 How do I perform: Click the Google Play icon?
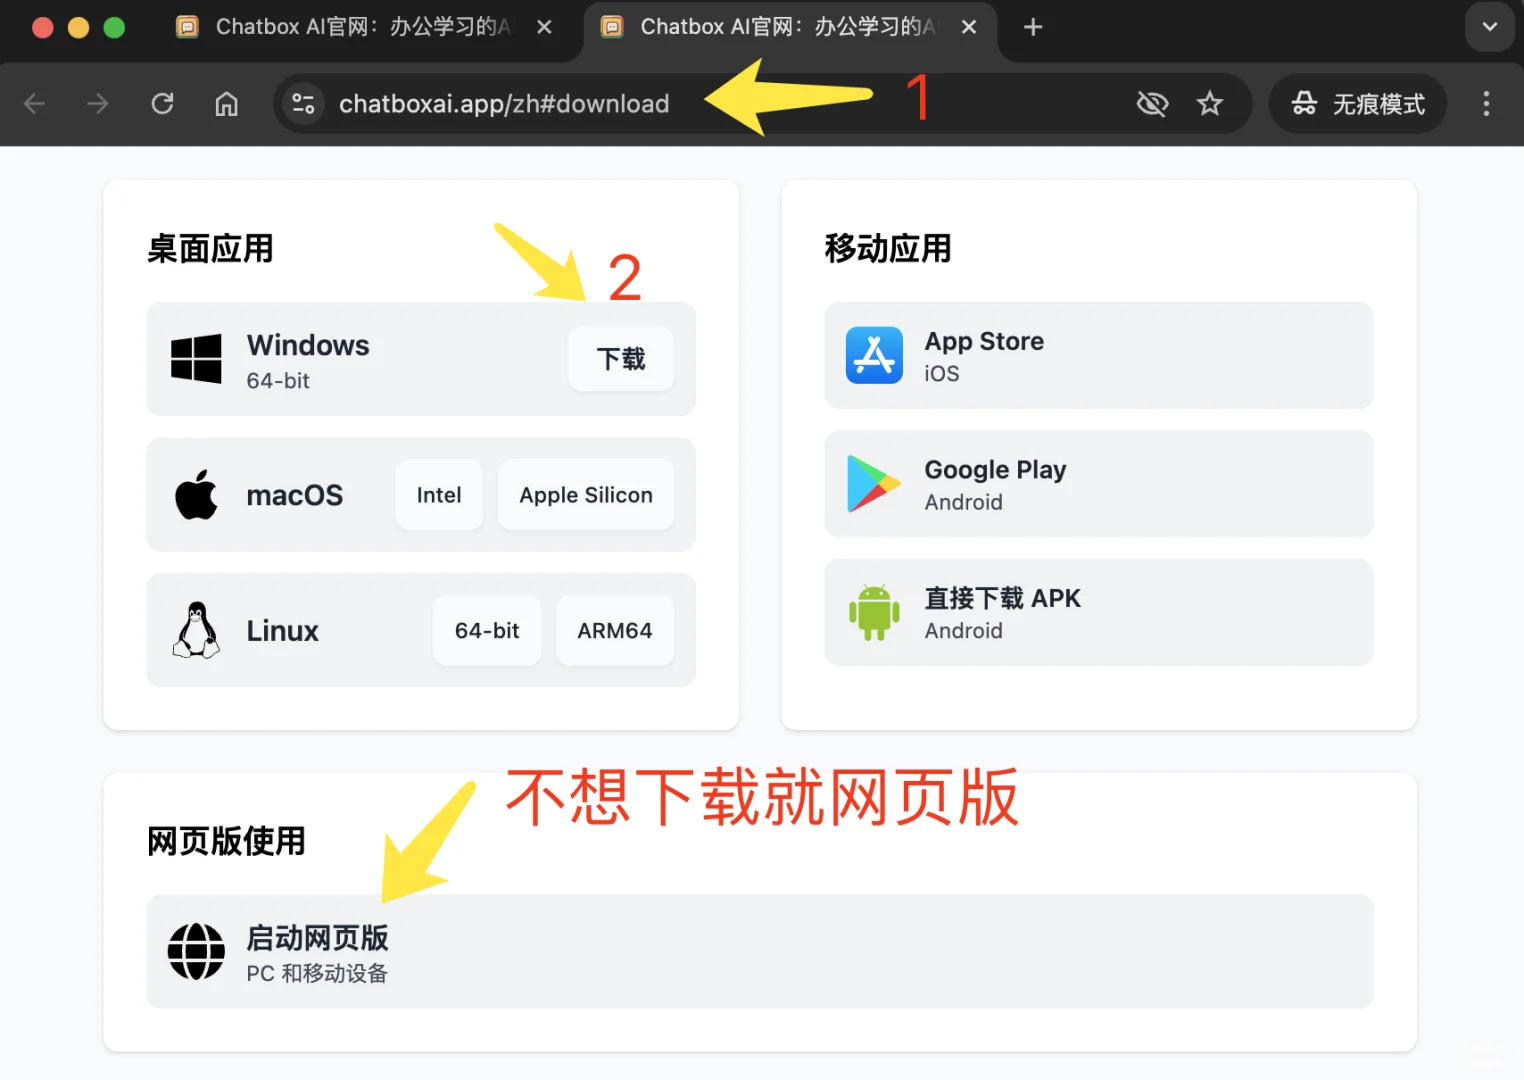pos(873,484)
